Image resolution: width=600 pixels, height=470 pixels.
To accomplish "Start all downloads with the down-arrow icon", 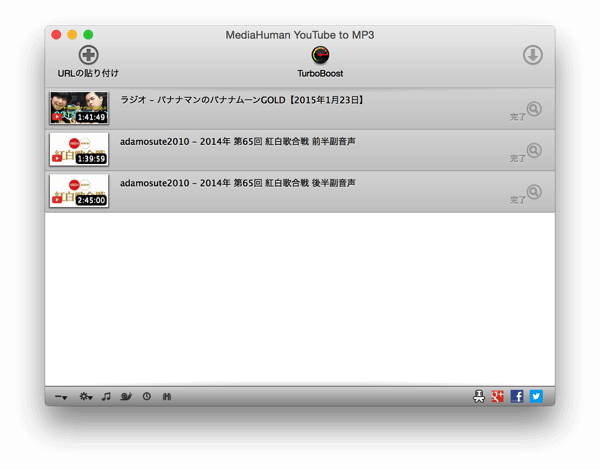I will point(533,55).
